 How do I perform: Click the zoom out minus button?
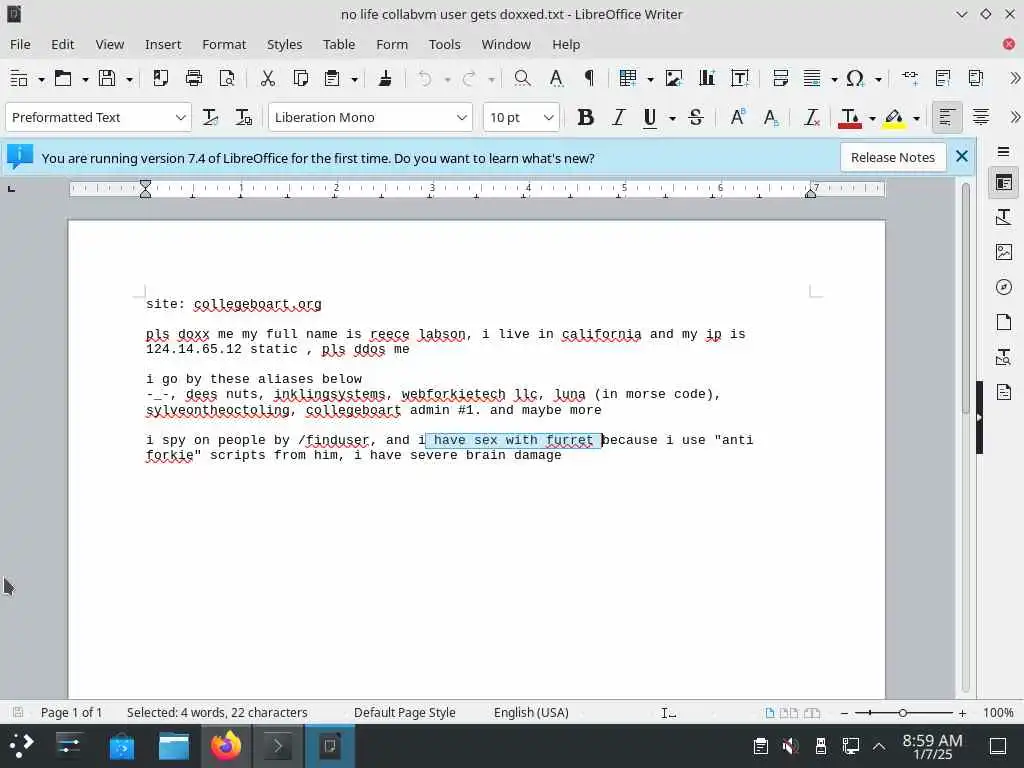844,713
